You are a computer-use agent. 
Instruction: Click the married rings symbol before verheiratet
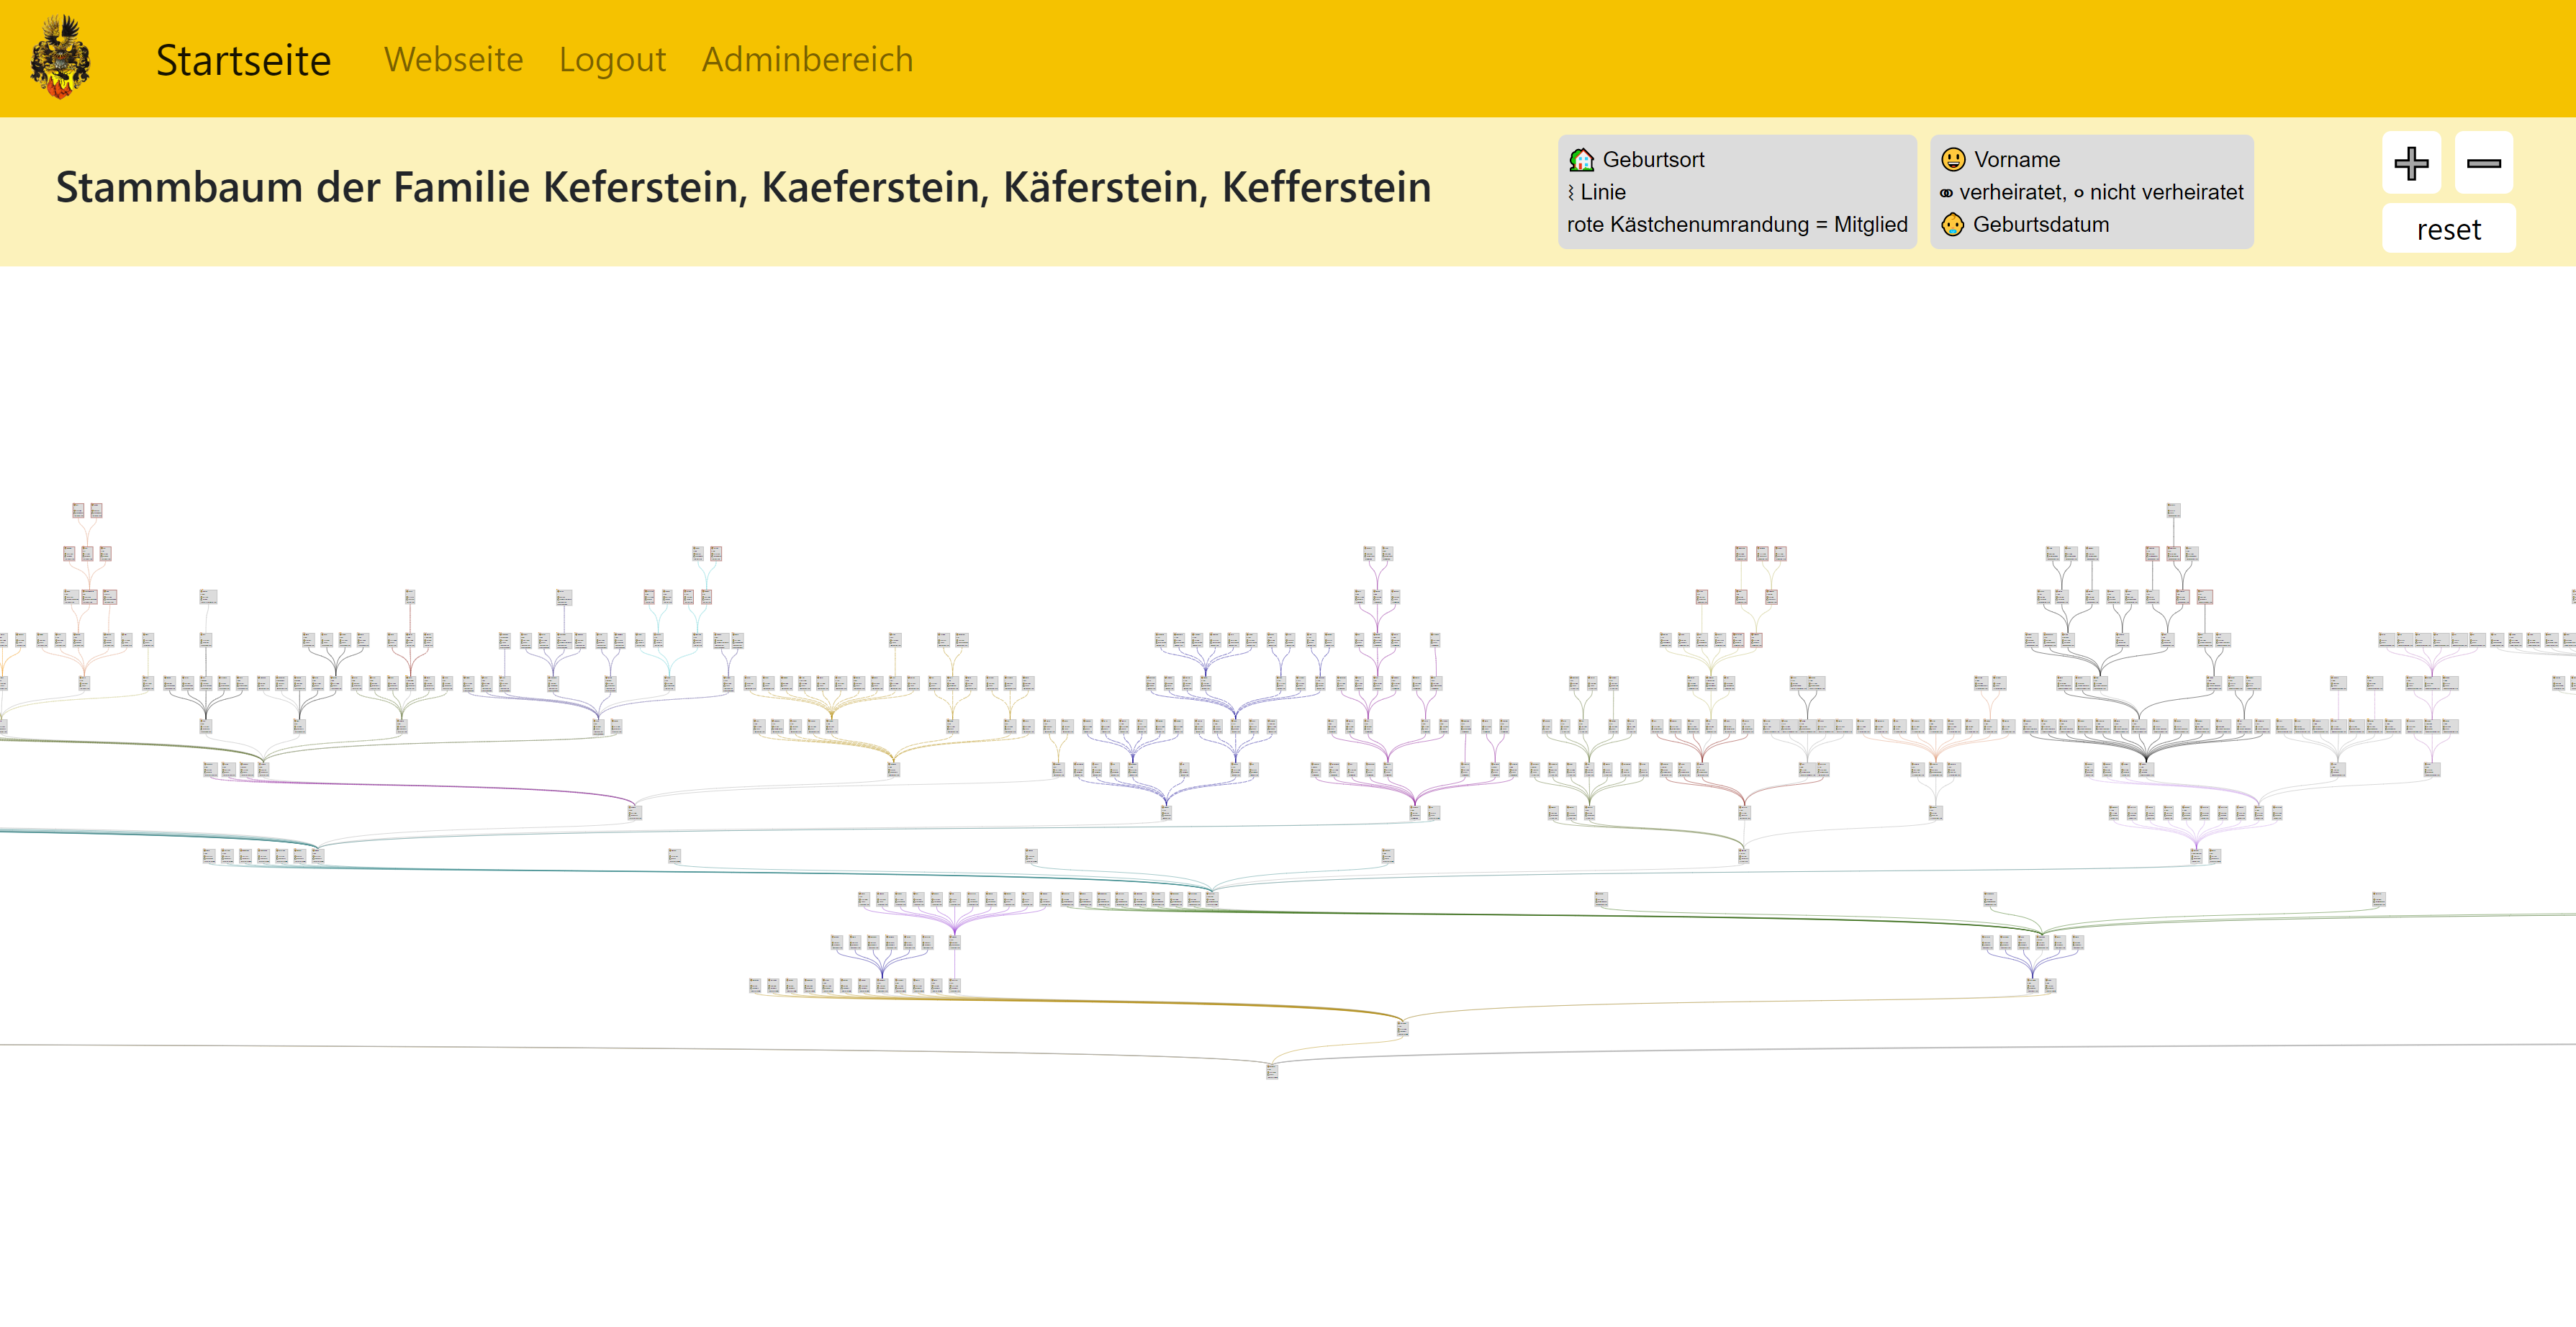point(1946,193)
